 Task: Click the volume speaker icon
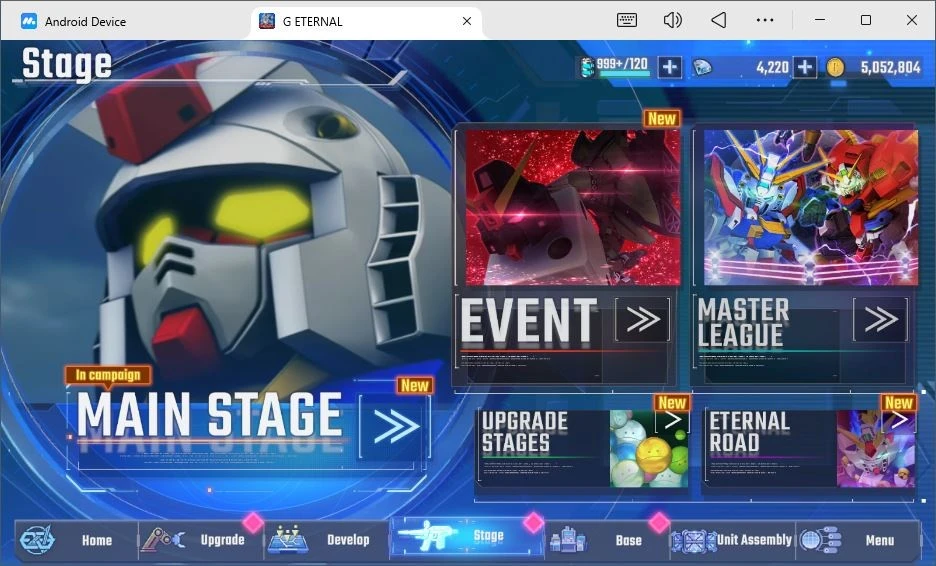coord(672,21)
